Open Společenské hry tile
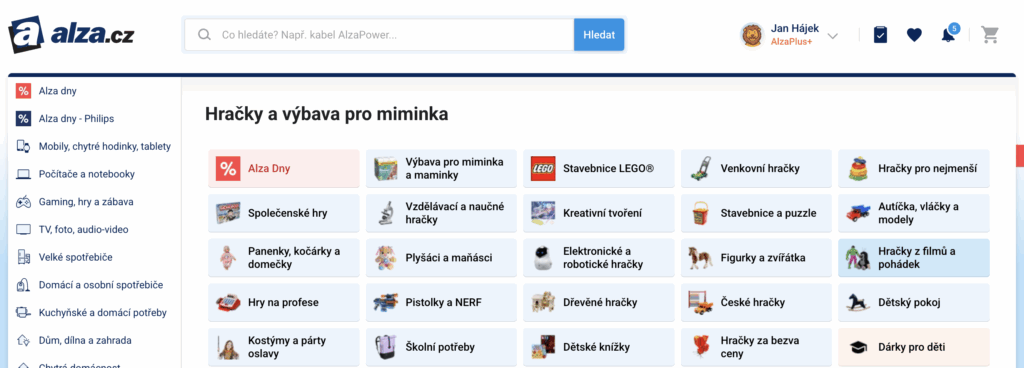 [284, 213]
